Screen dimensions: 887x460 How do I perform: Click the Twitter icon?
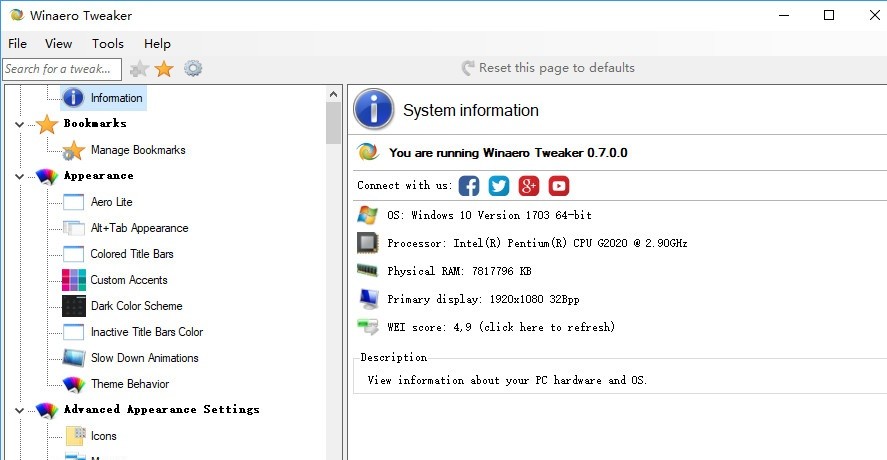[499, 186]
